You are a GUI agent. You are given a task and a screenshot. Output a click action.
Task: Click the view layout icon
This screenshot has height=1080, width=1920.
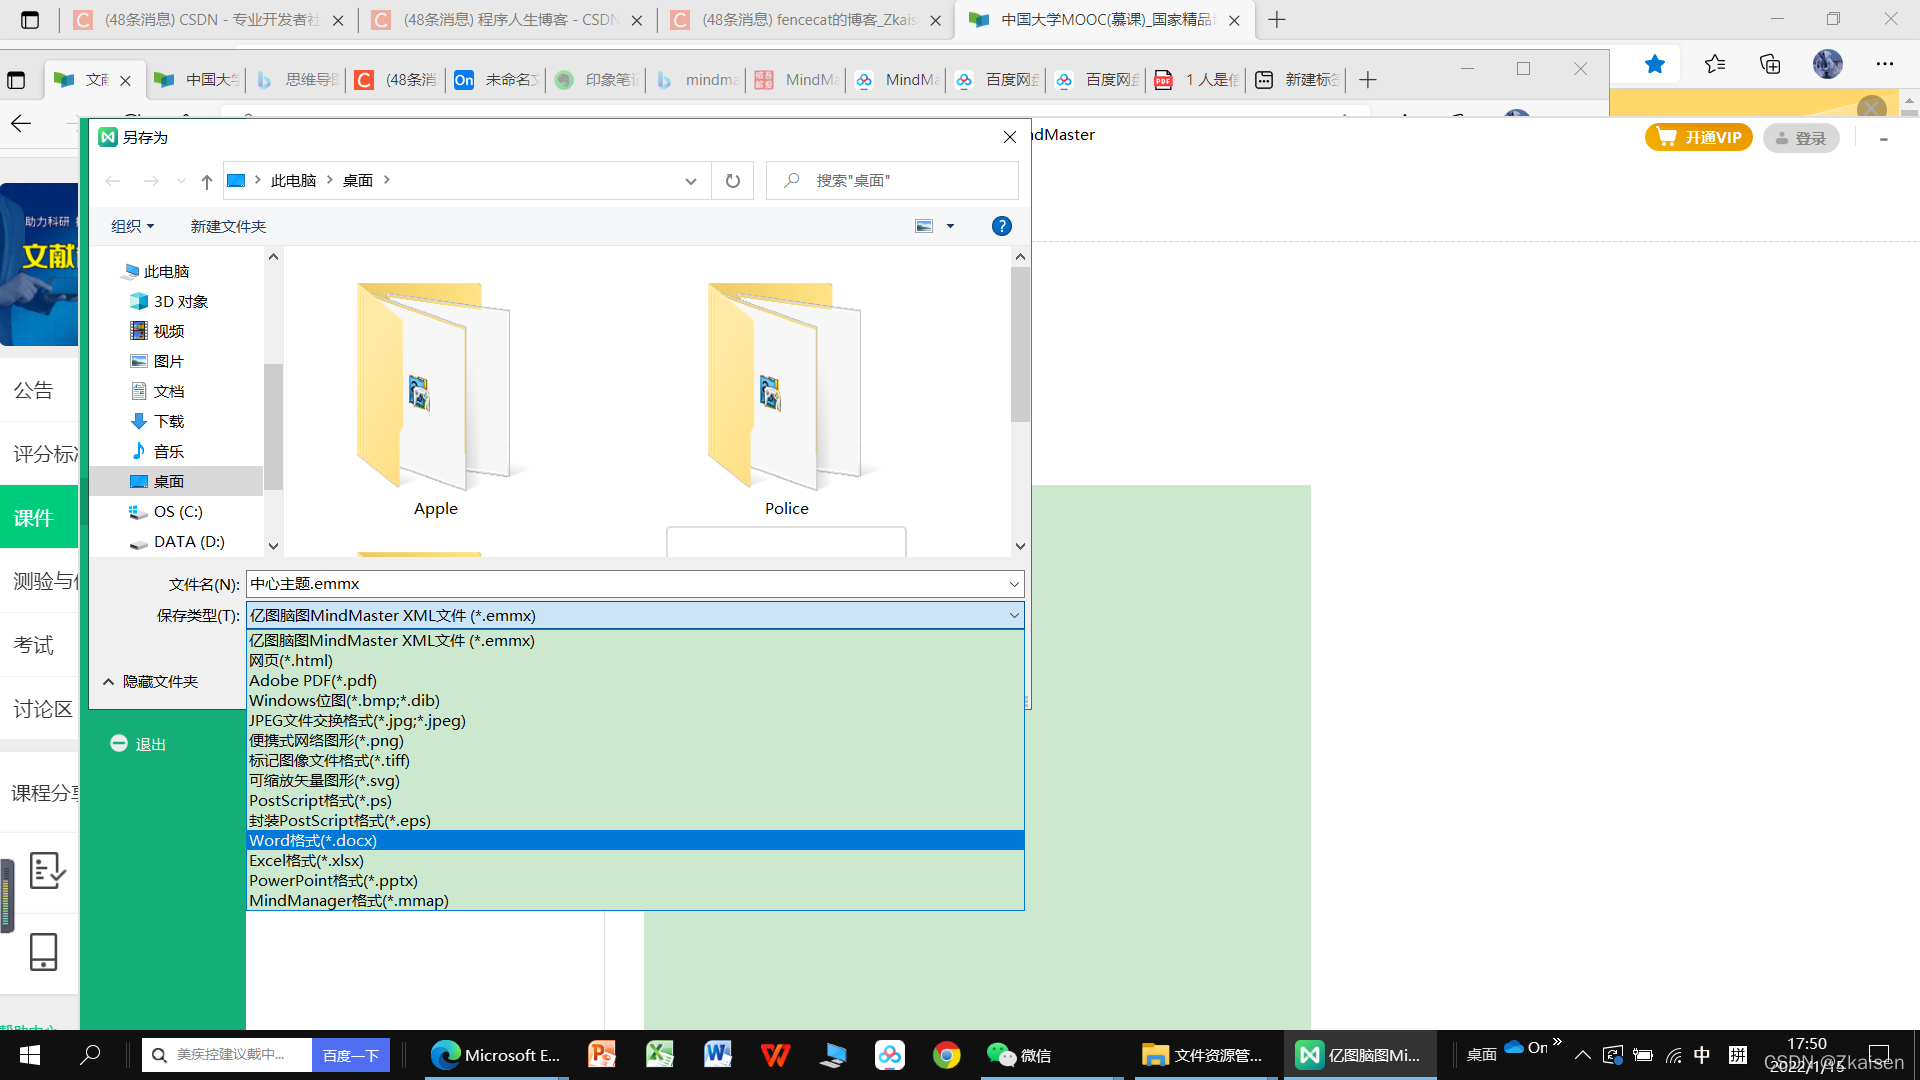click(925, 227)
